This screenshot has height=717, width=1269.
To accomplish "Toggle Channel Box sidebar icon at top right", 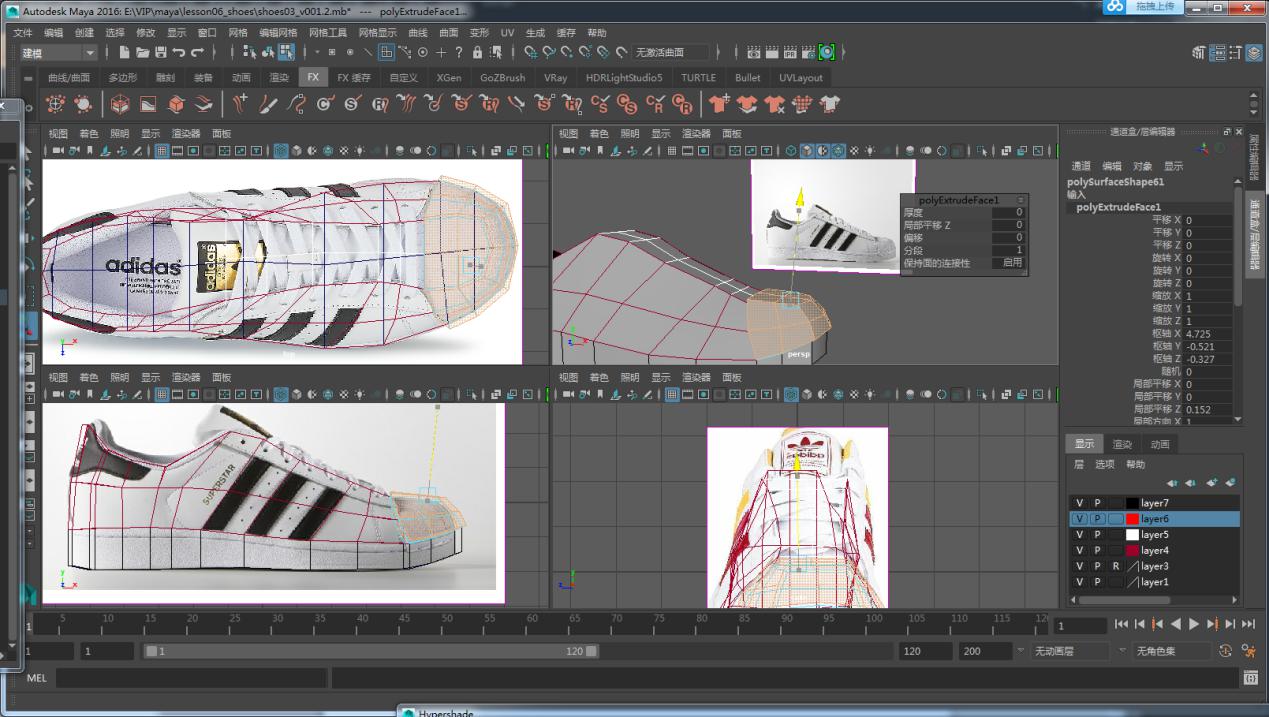I will 1253,52.
